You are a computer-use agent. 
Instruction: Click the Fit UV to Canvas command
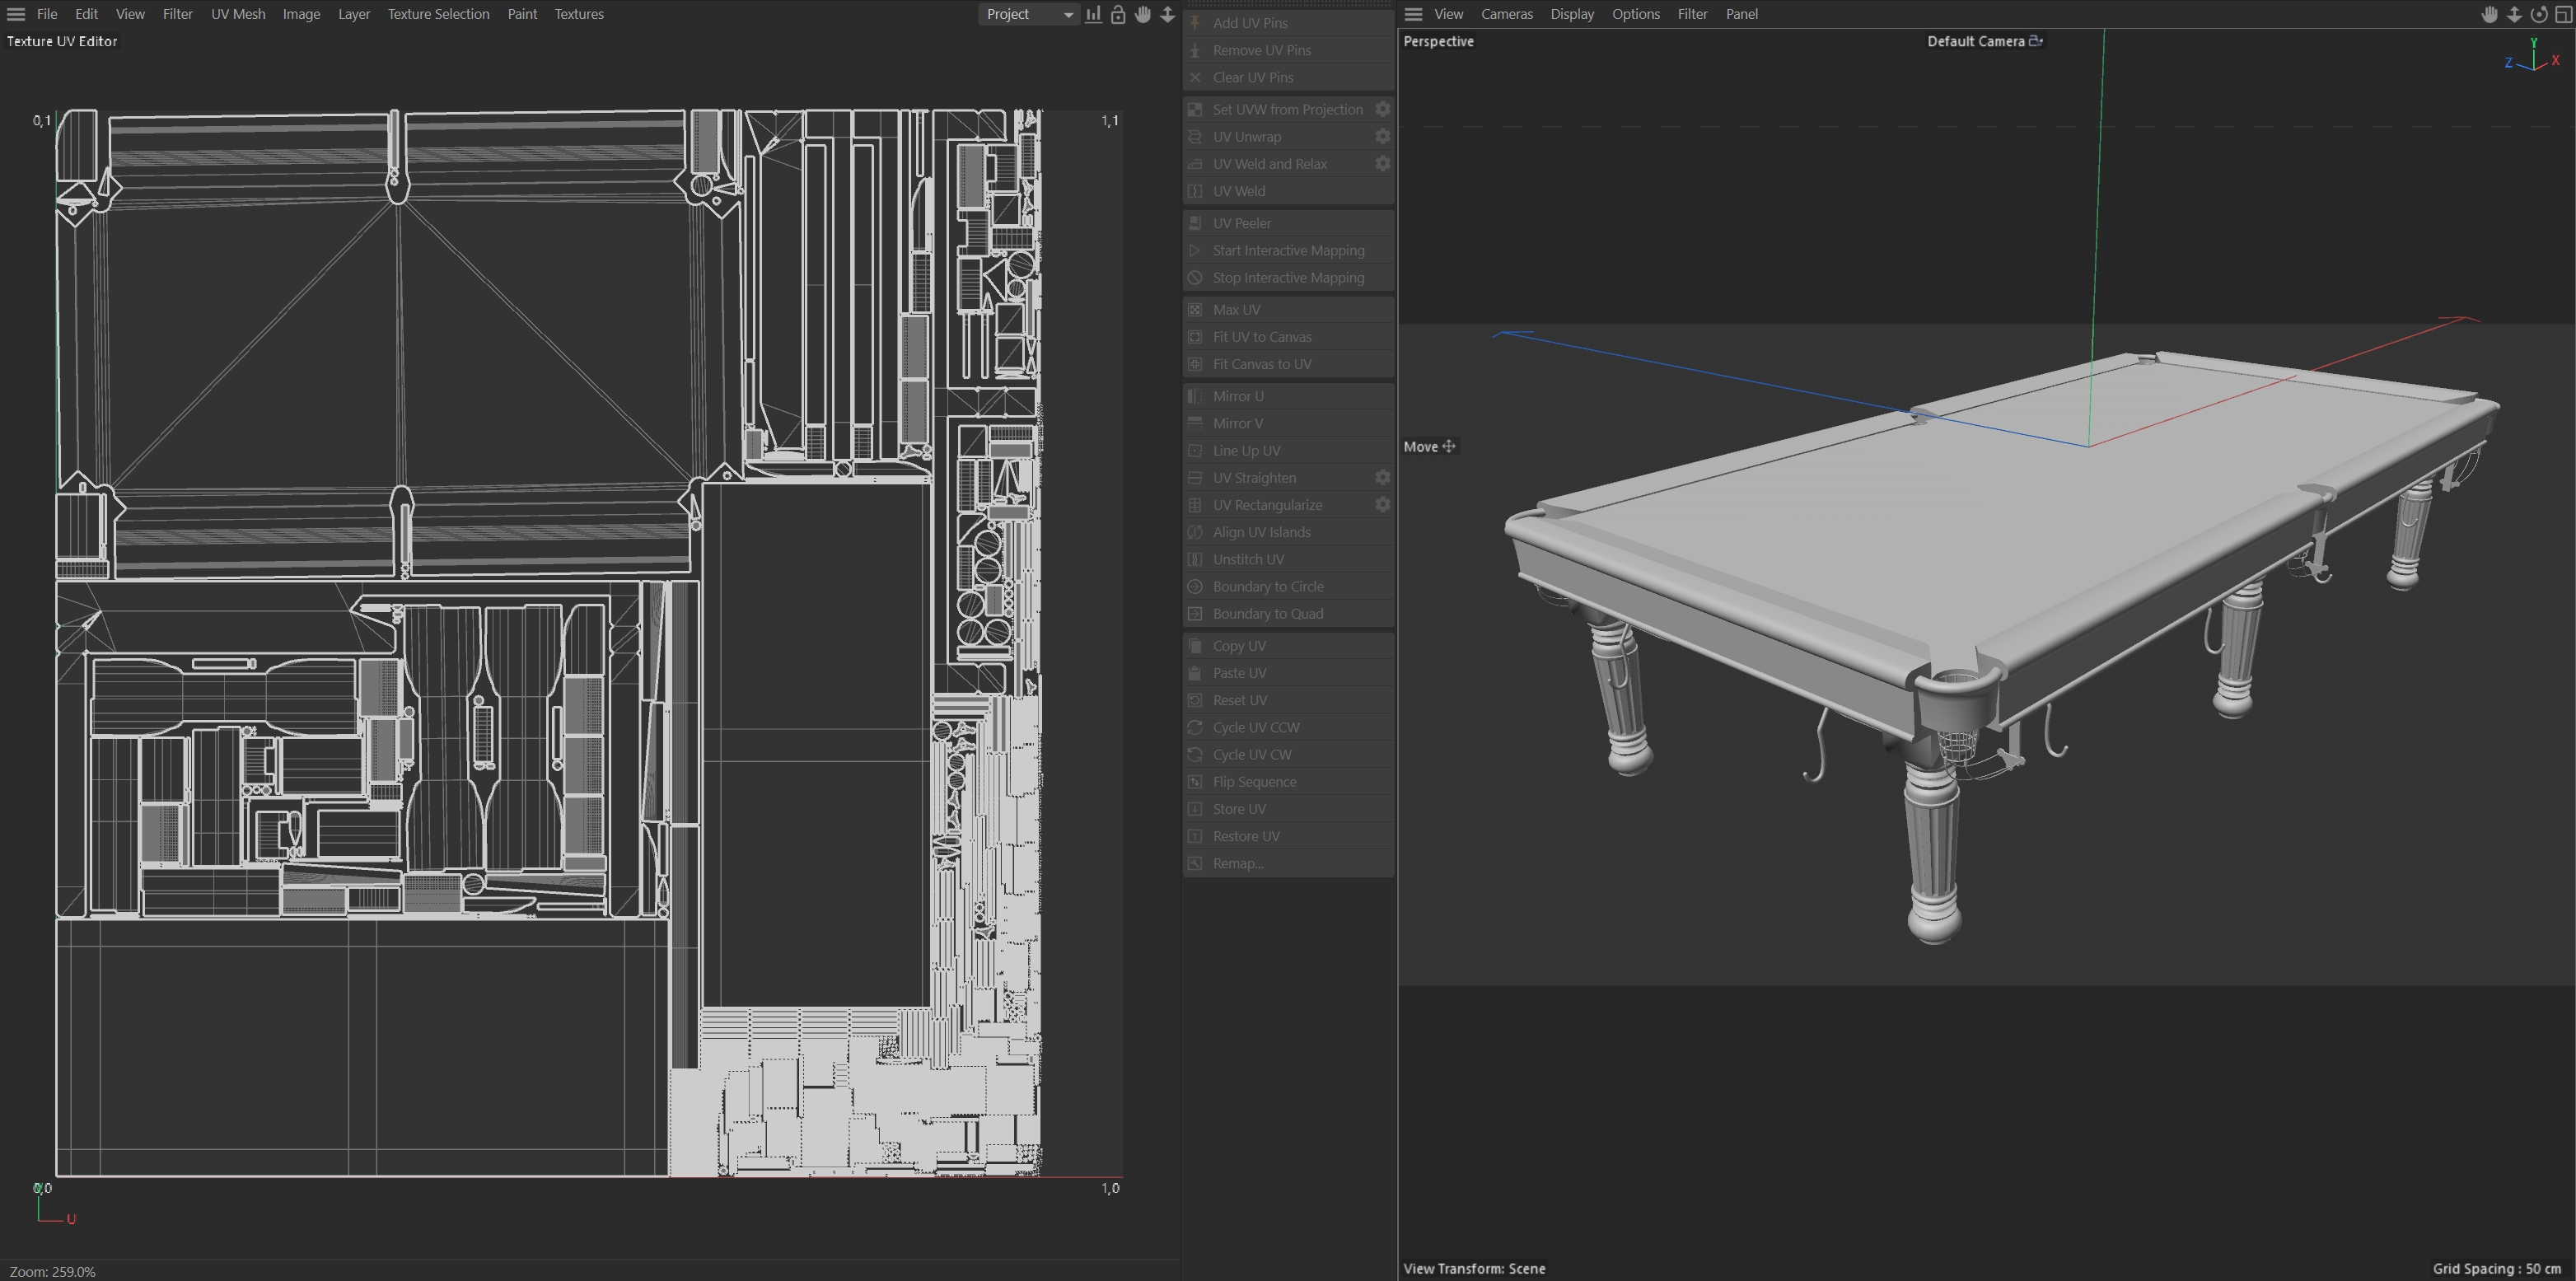(x=1262, y=337)
